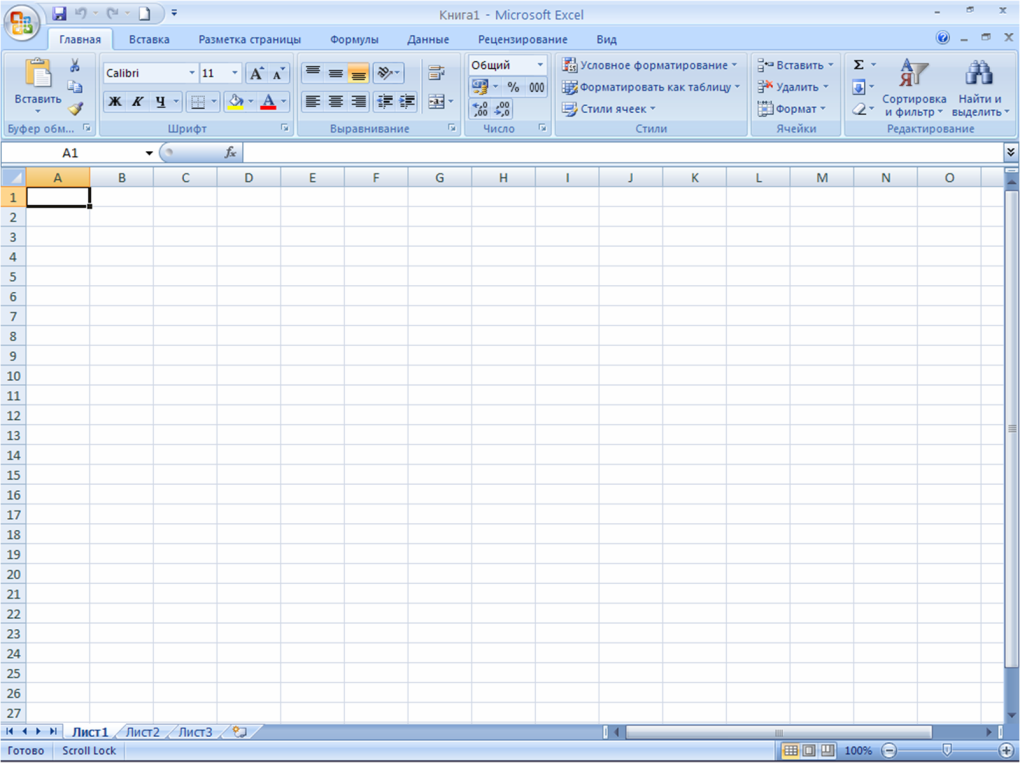The height and width of the screenshot is (763, 1020).
Task: Save the workbook from Quick Access toolbar
Action: pos(59,13)
